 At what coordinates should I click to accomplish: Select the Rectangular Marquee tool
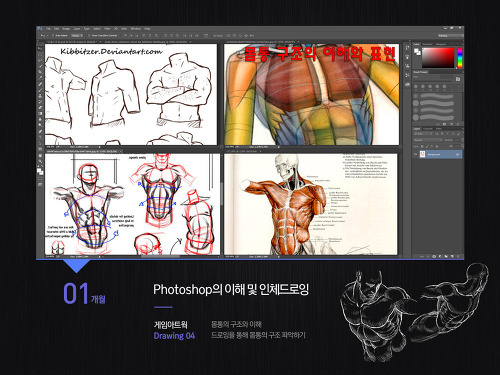point(40,54)
